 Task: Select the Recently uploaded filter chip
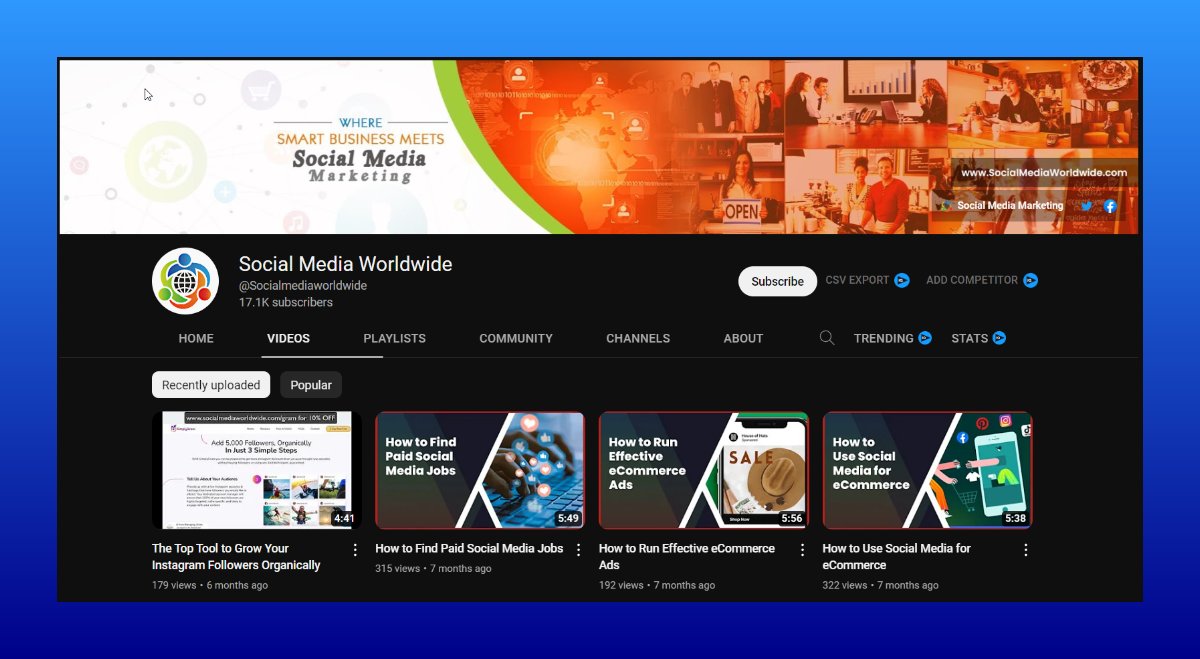pyautogui.click(x=211, y=385)
